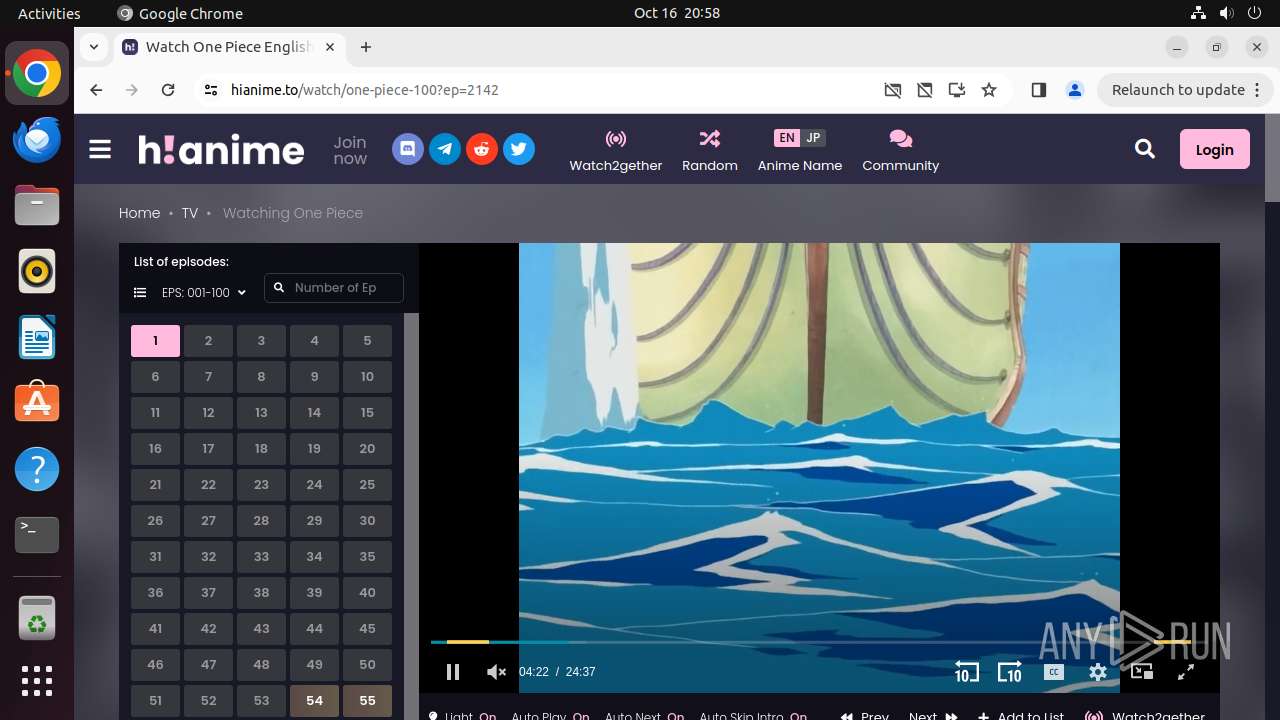This screenshot has width=1280, height=720.
Task: Open Chrome side panel
Action: (x=1039, y=90)
